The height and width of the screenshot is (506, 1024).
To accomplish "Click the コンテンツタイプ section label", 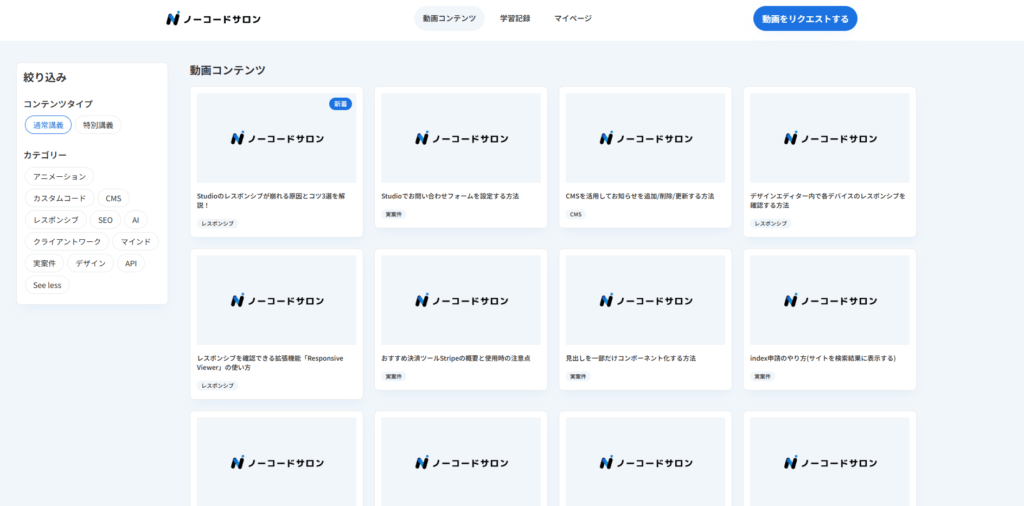I will [x=58, y=104].
